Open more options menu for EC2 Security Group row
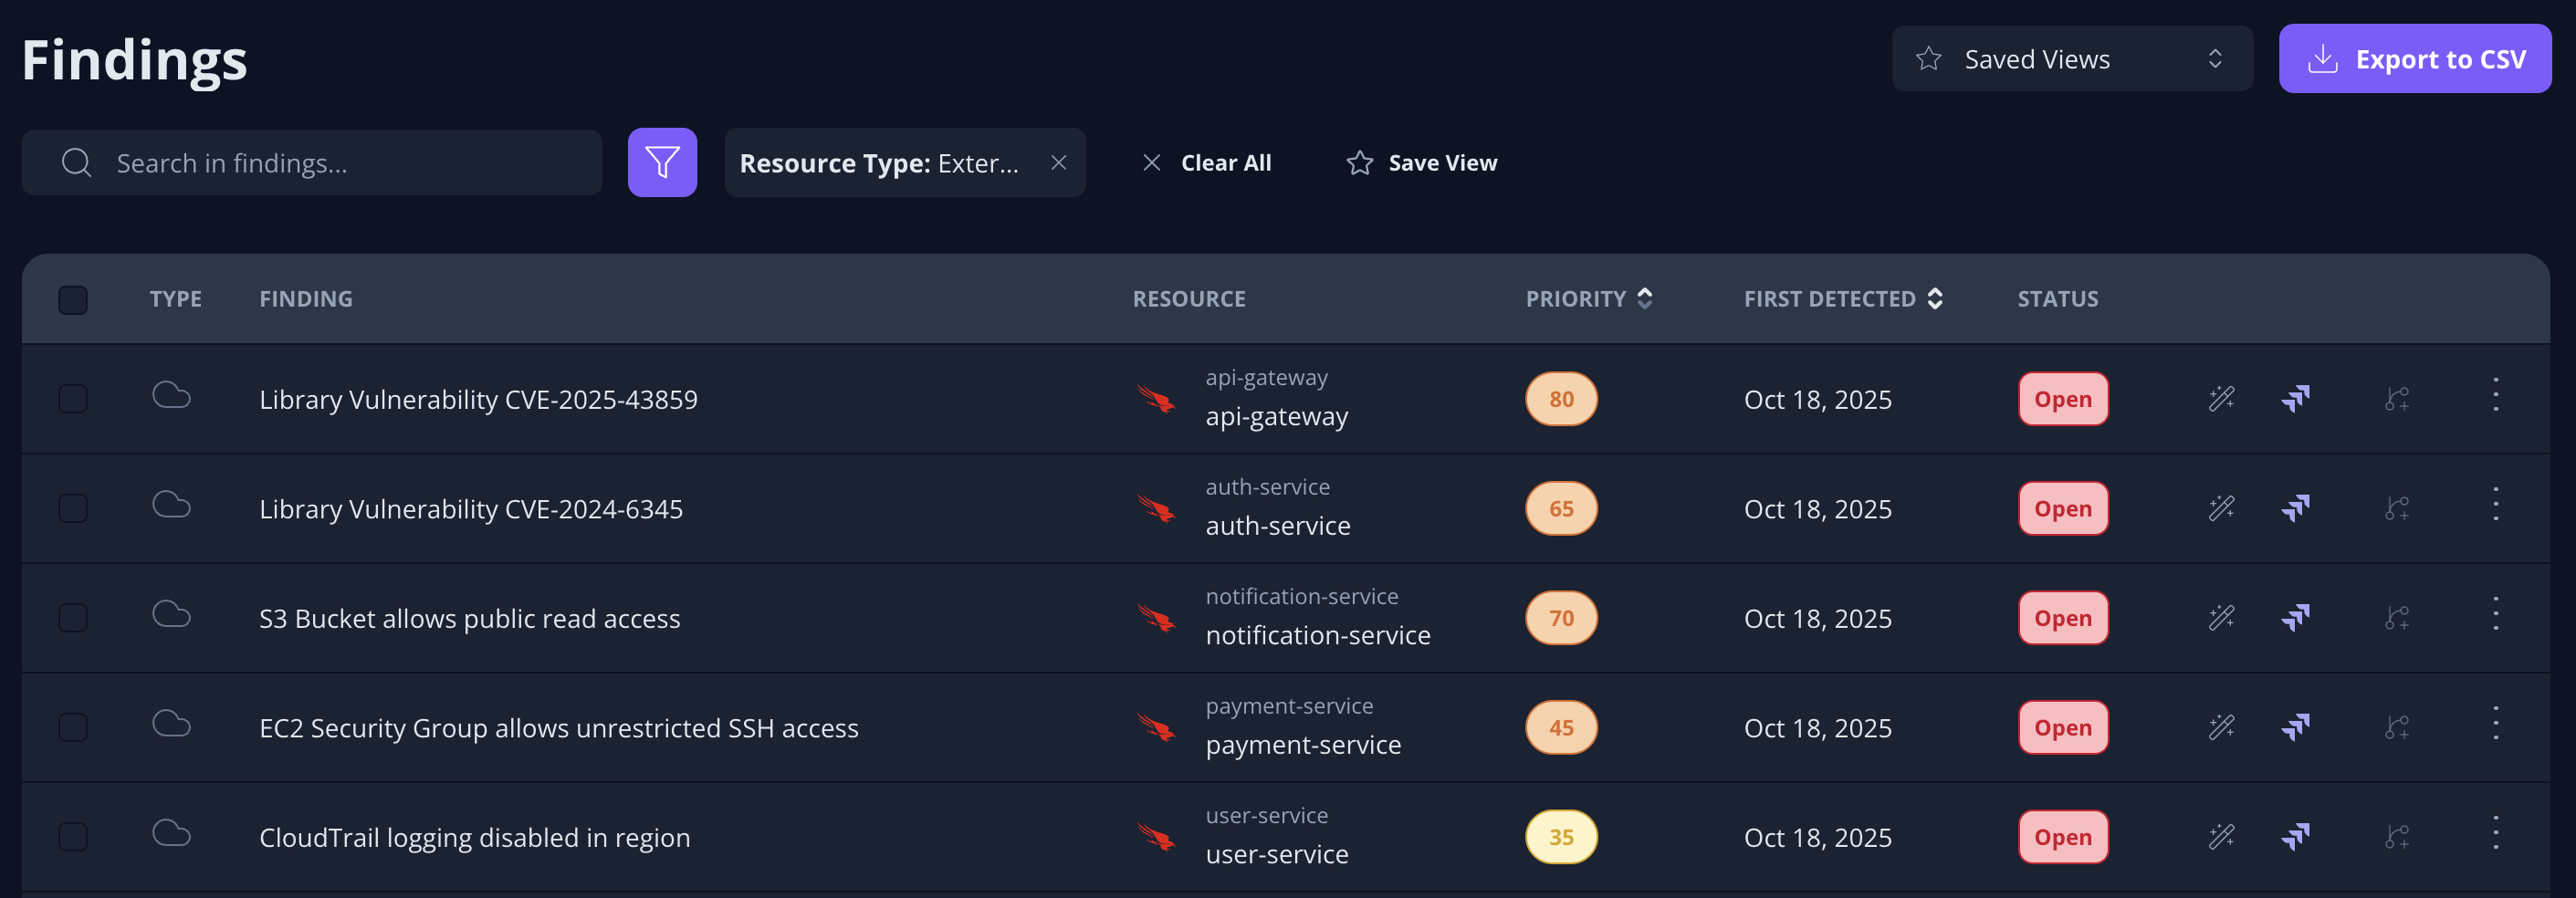 coord(2496,723)
